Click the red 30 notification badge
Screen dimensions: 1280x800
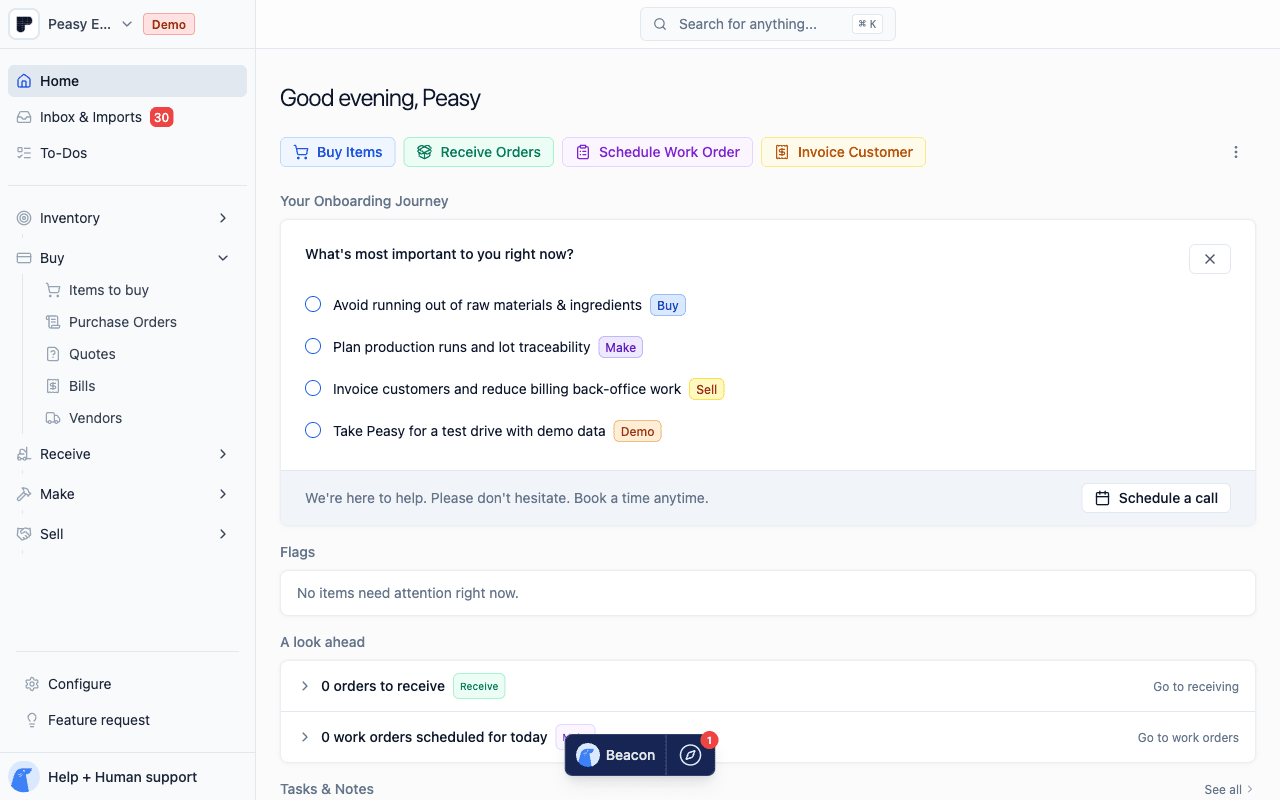pos(161,117)
